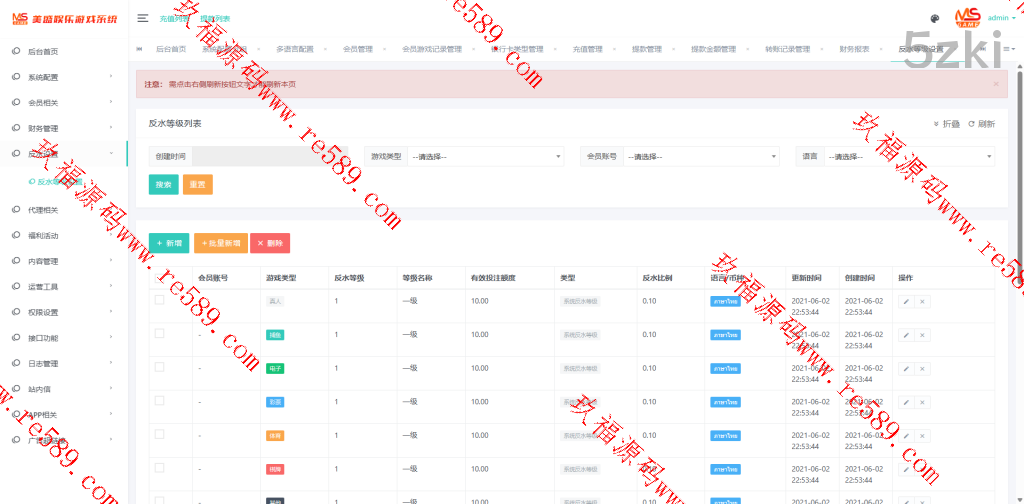
Task: Click the edit pencil icon in first row
Action: click(906, 301)
